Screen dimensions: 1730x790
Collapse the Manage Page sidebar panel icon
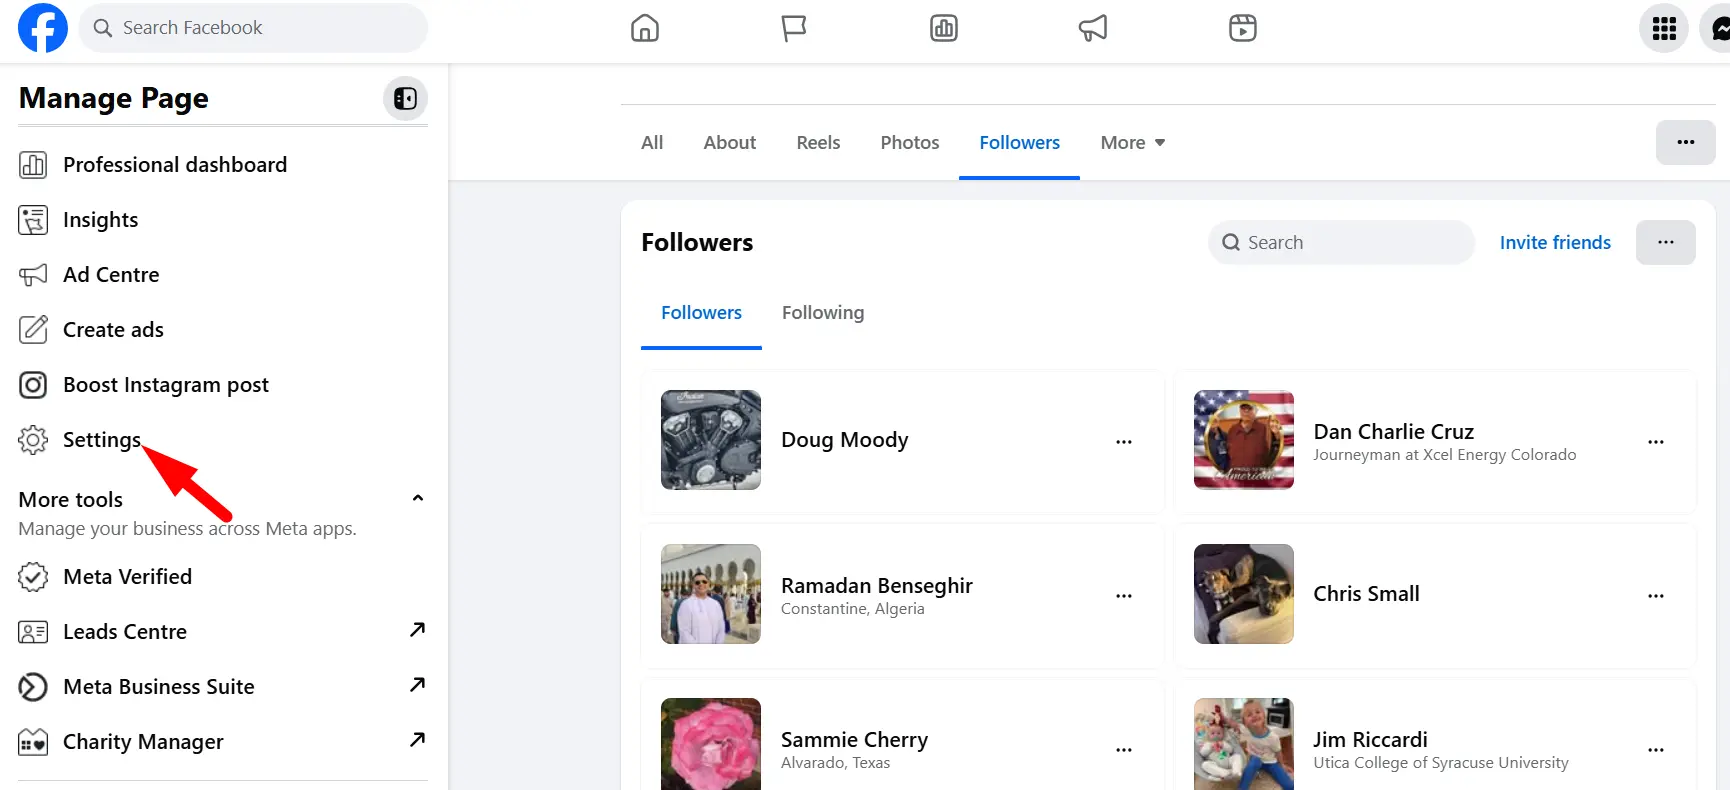pyautogui.click(x=405, y=98)
